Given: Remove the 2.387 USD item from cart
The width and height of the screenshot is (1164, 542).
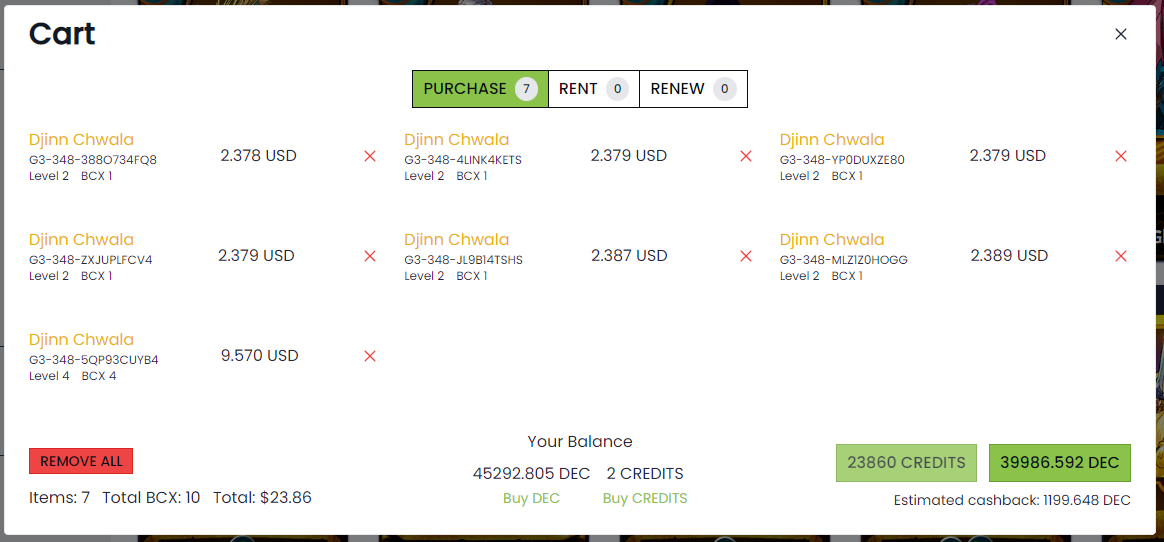Looking at the screenshot, I should [746, 256].
